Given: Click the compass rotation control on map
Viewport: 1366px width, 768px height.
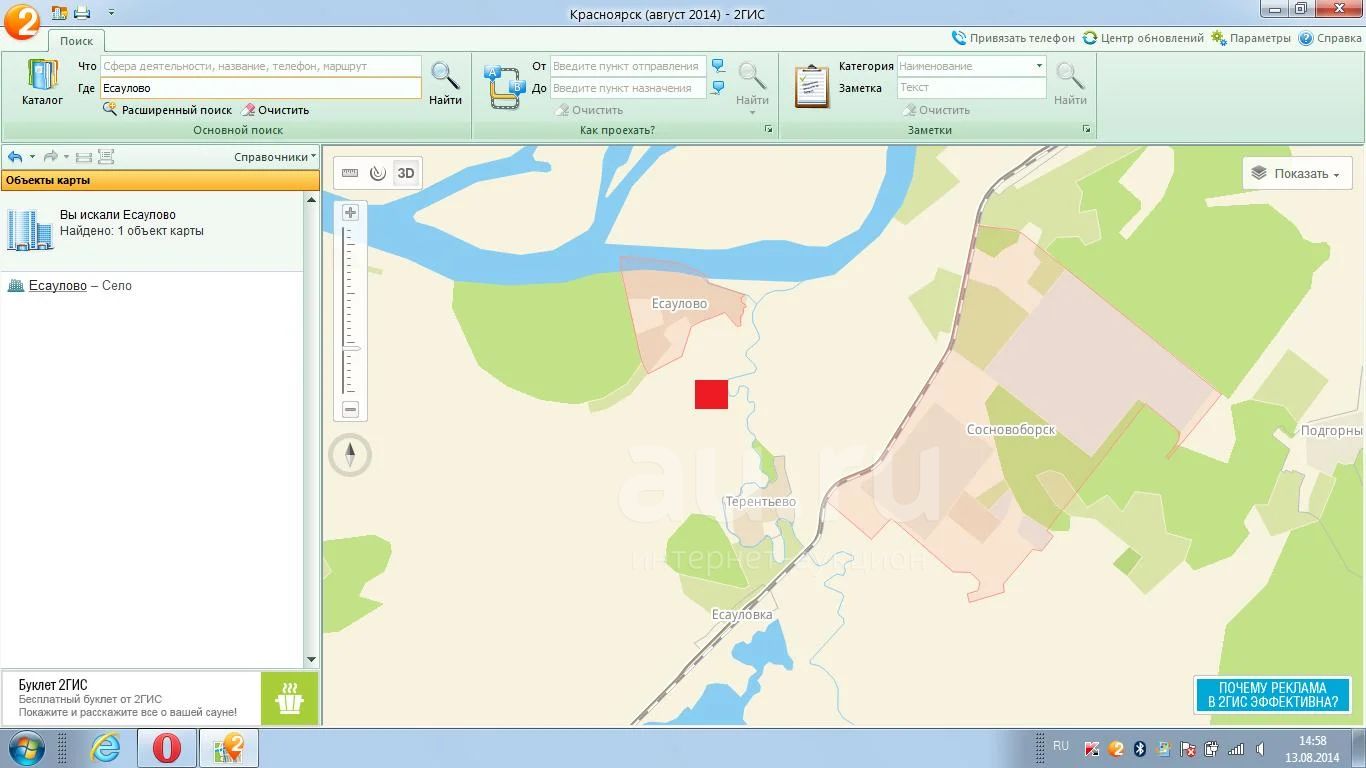Looking at the screenshot, I should coord(350,455).
